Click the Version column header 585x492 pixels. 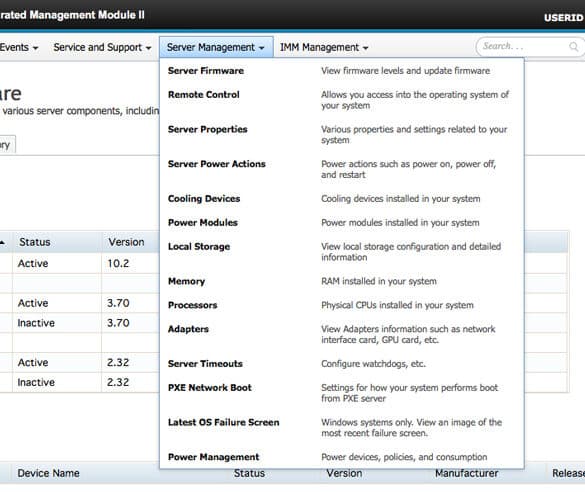(130, 242)
